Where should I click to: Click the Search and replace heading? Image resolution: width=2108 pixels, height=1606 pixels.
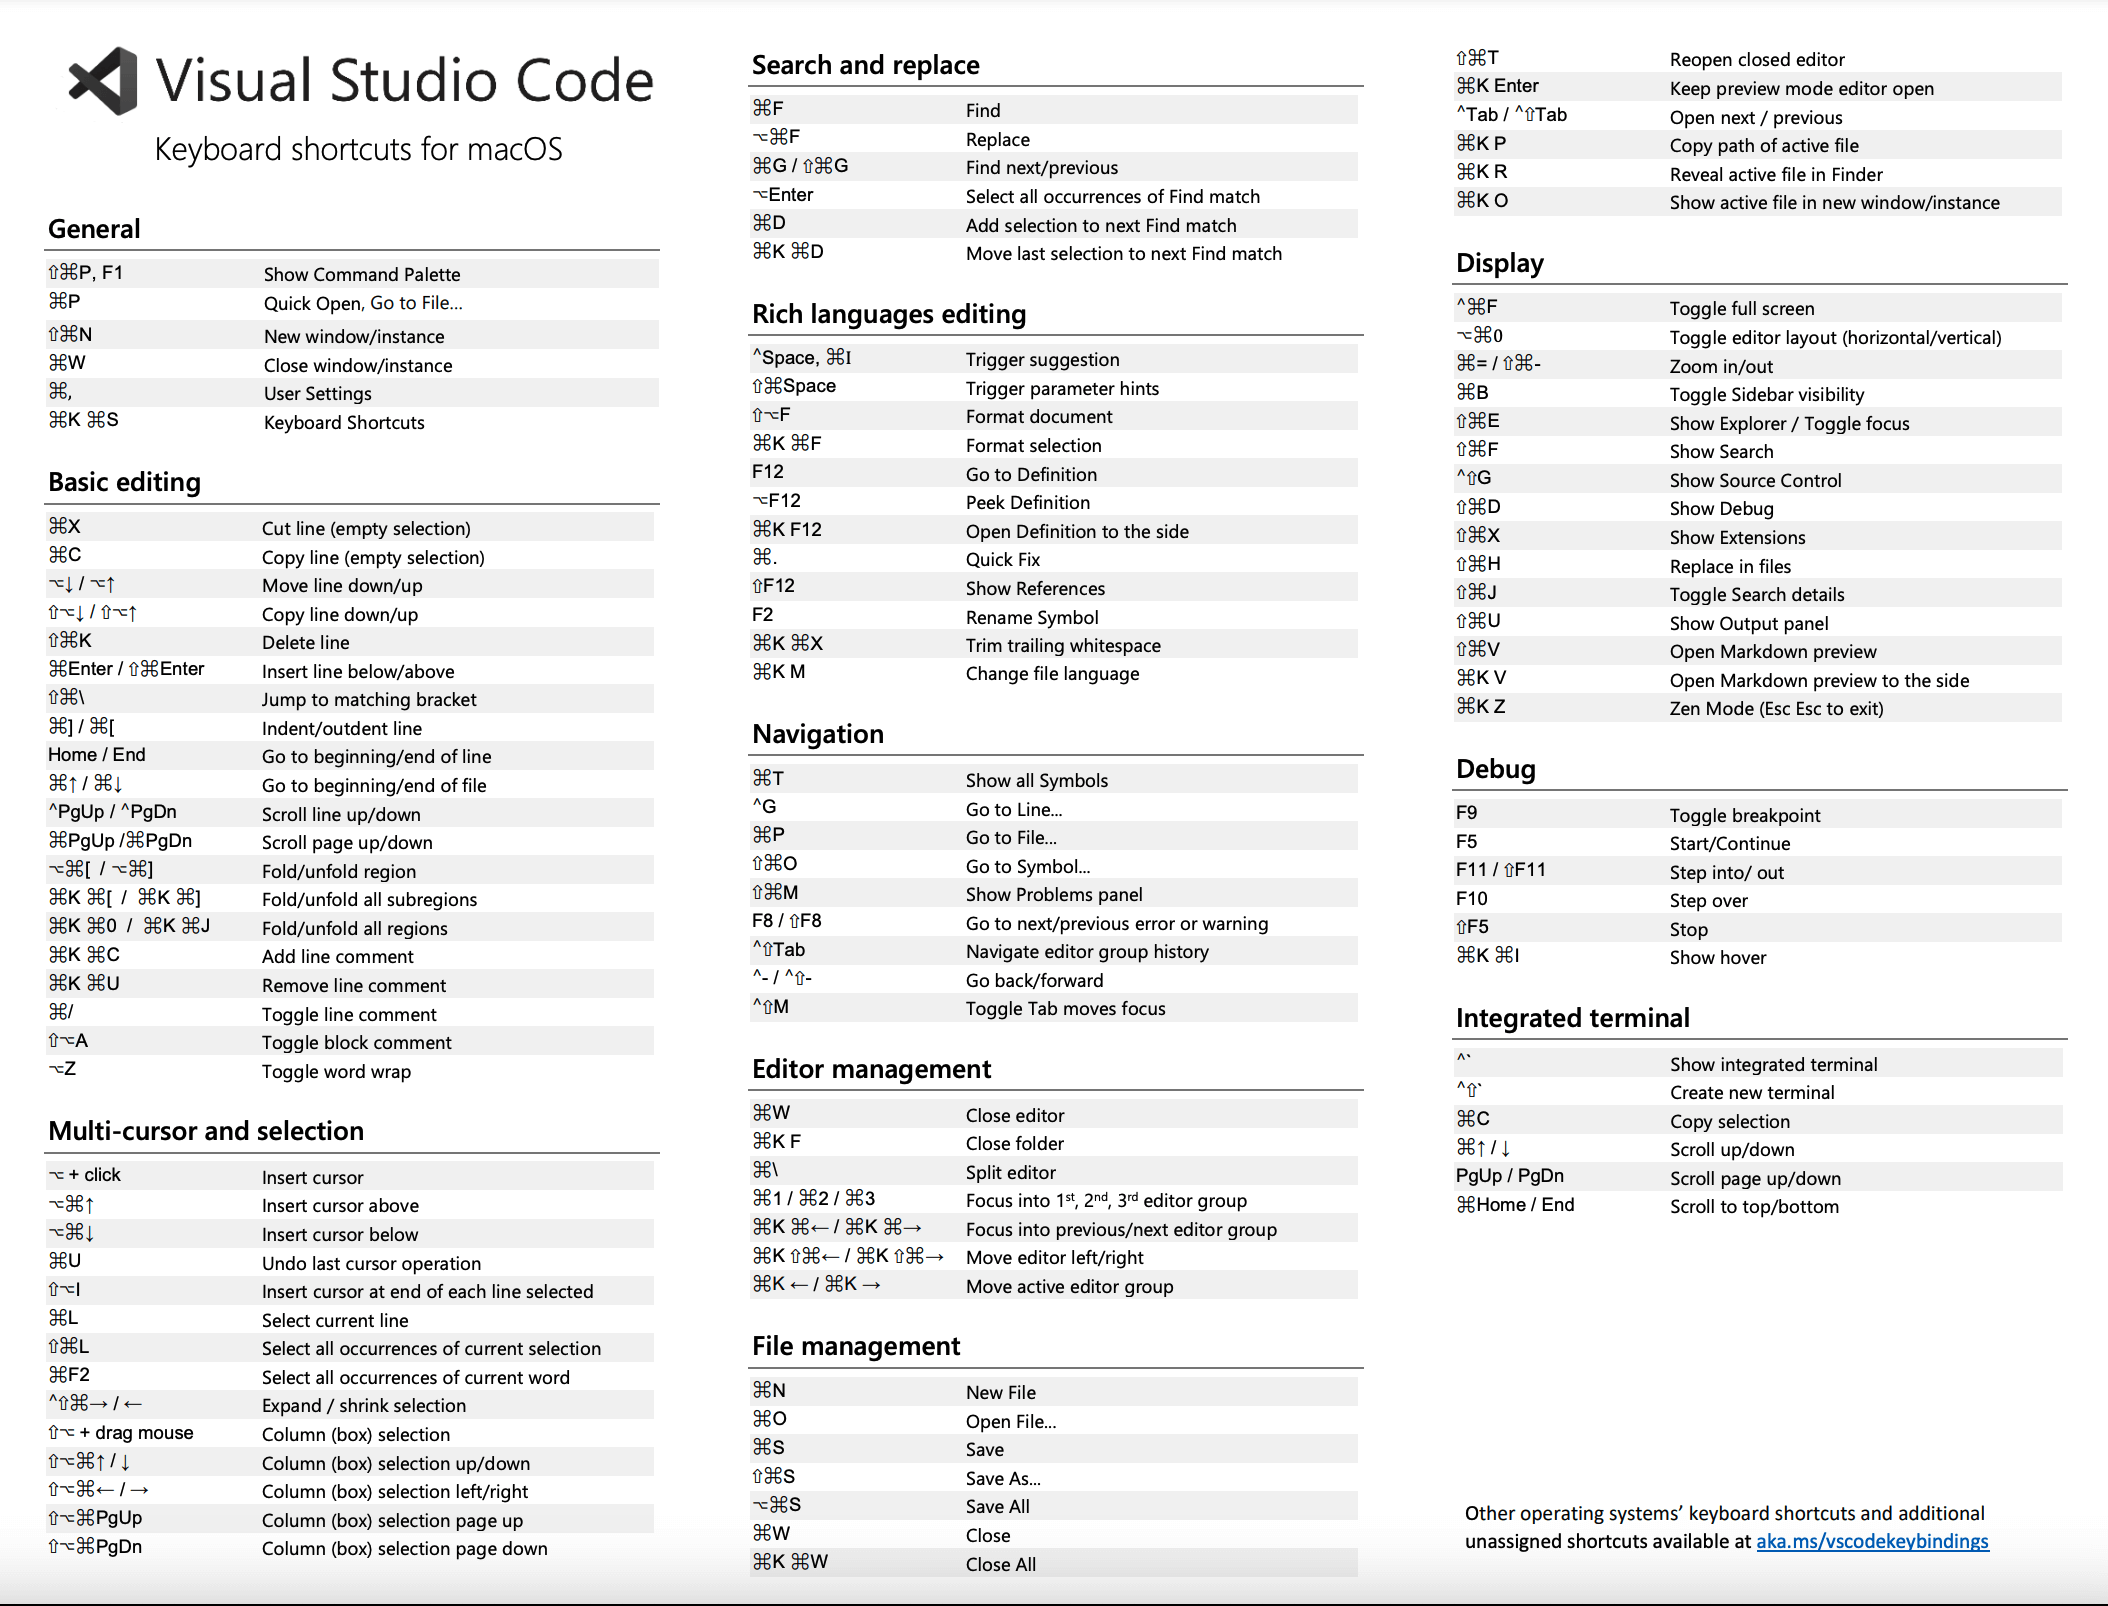click(865, 65)
